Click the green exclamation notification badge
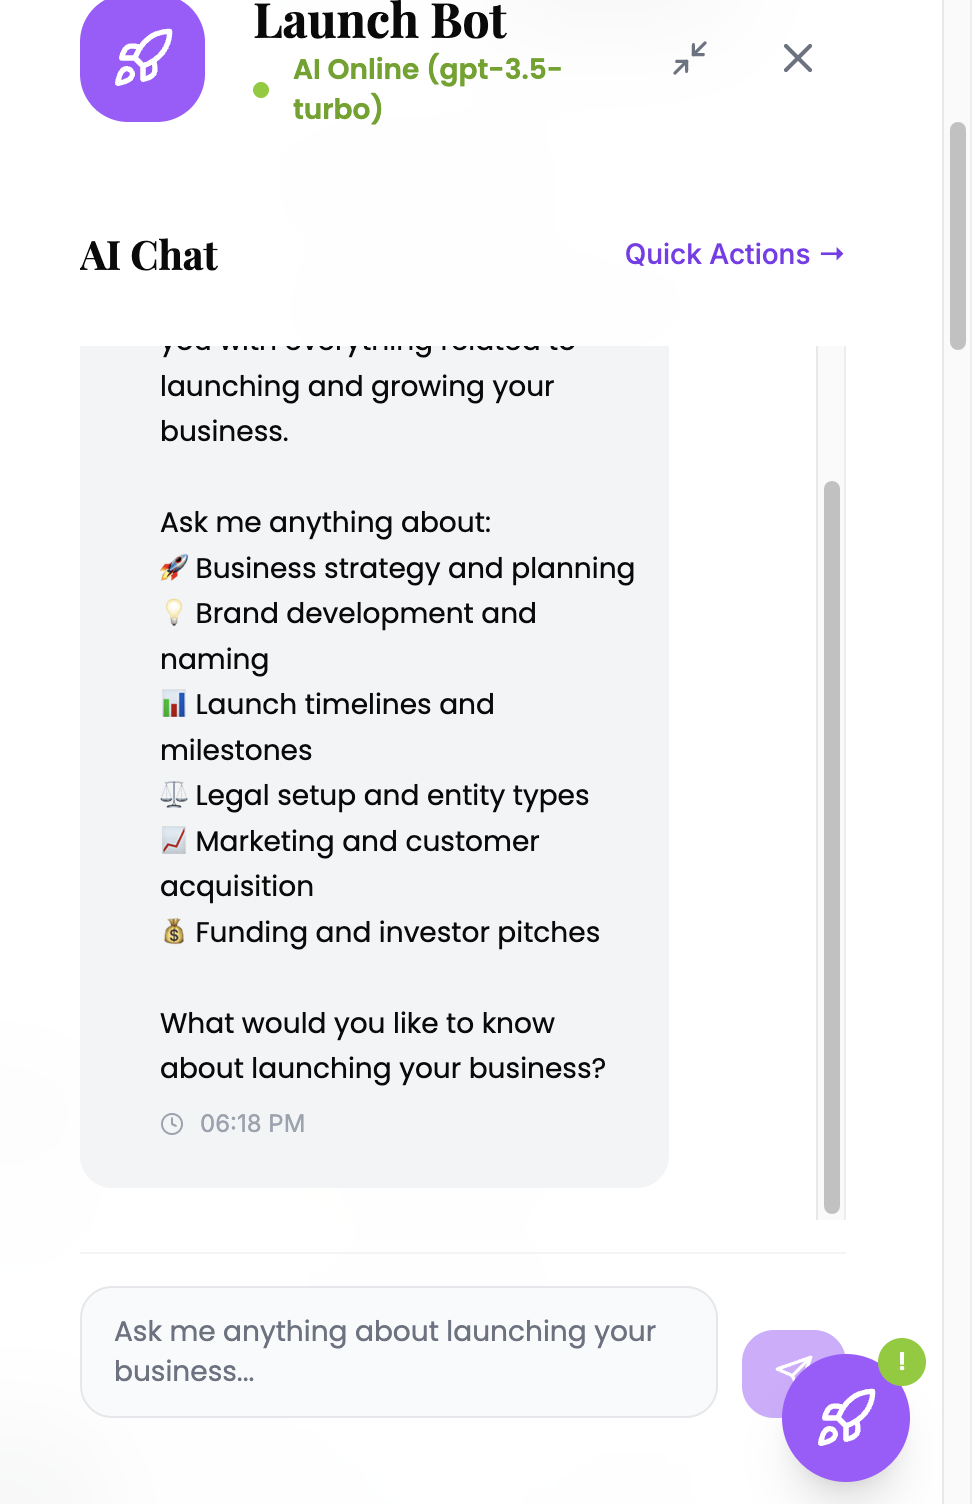Viewport: 972px width, 1504px height. [902, 1361]
